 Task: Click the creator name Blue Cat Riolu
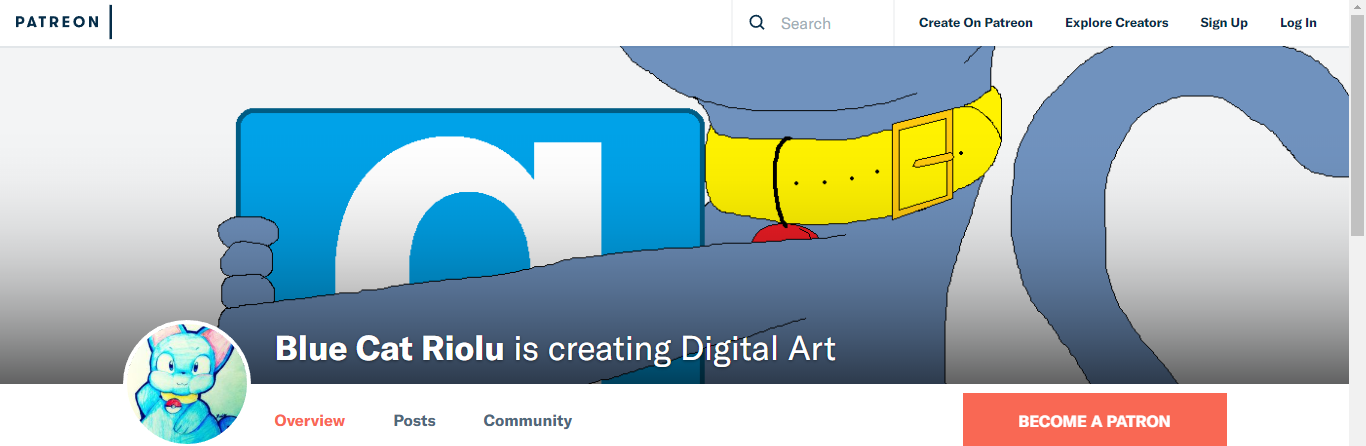tap(389, 349)
